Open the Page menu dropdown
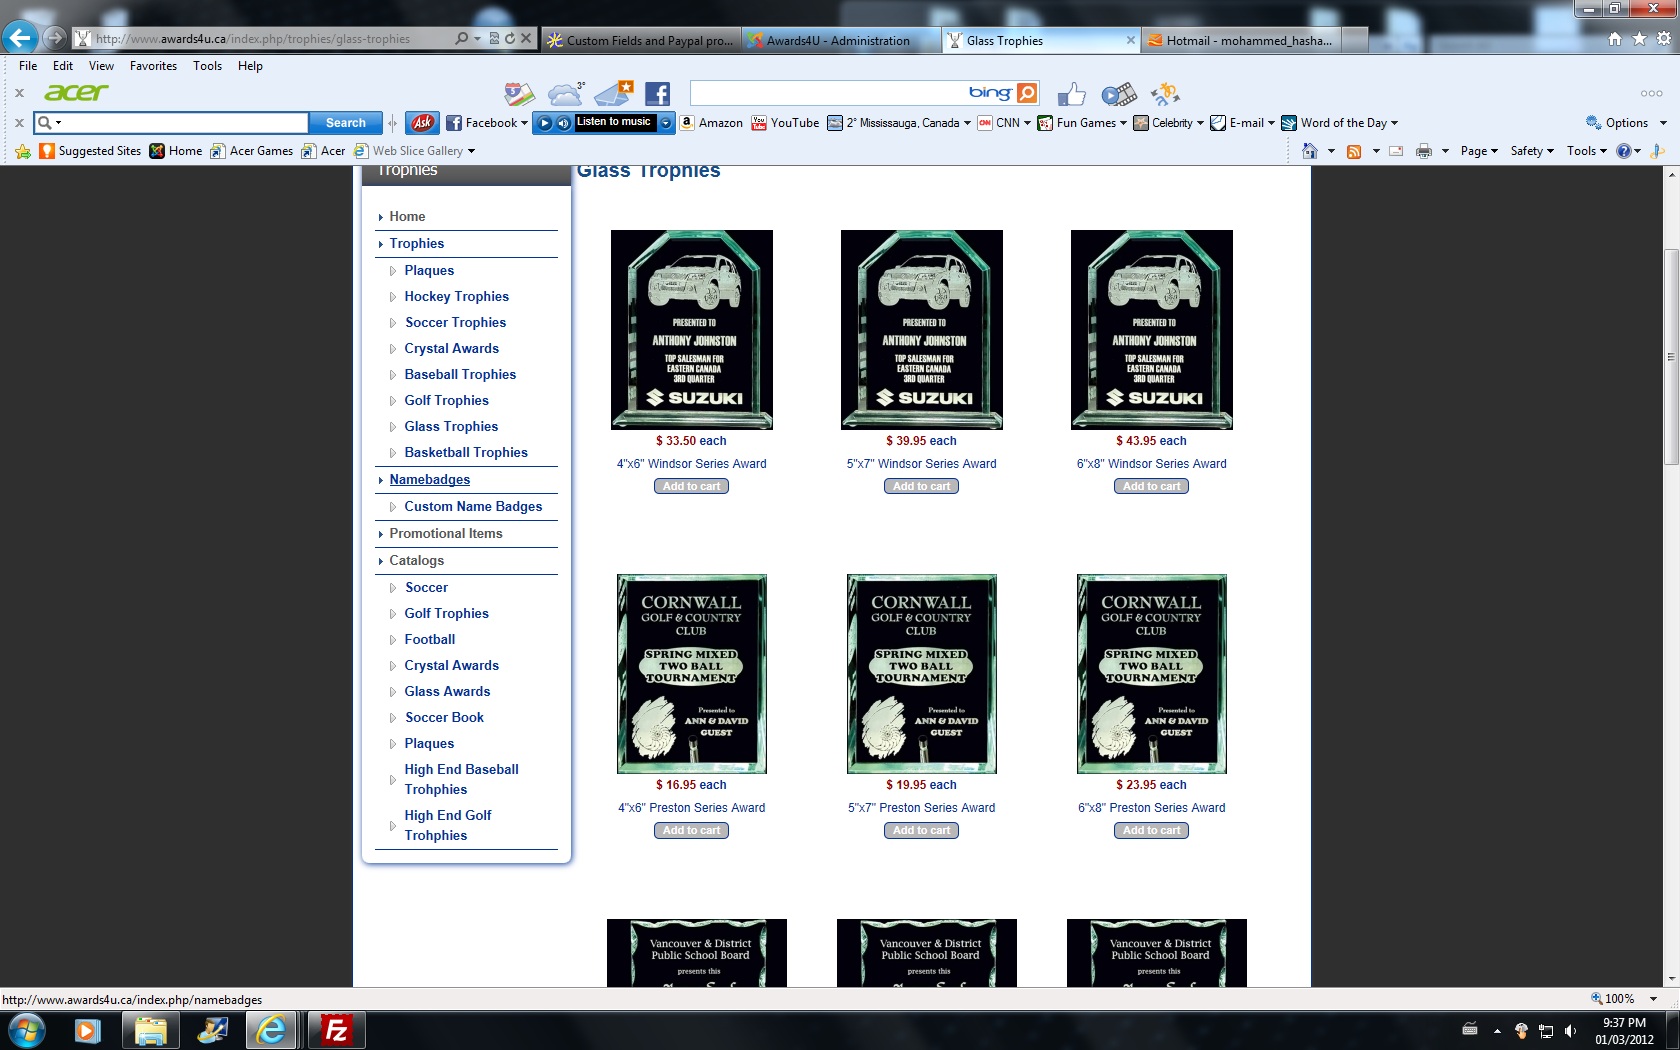1680x1050 pixels. click(1479, 151)
